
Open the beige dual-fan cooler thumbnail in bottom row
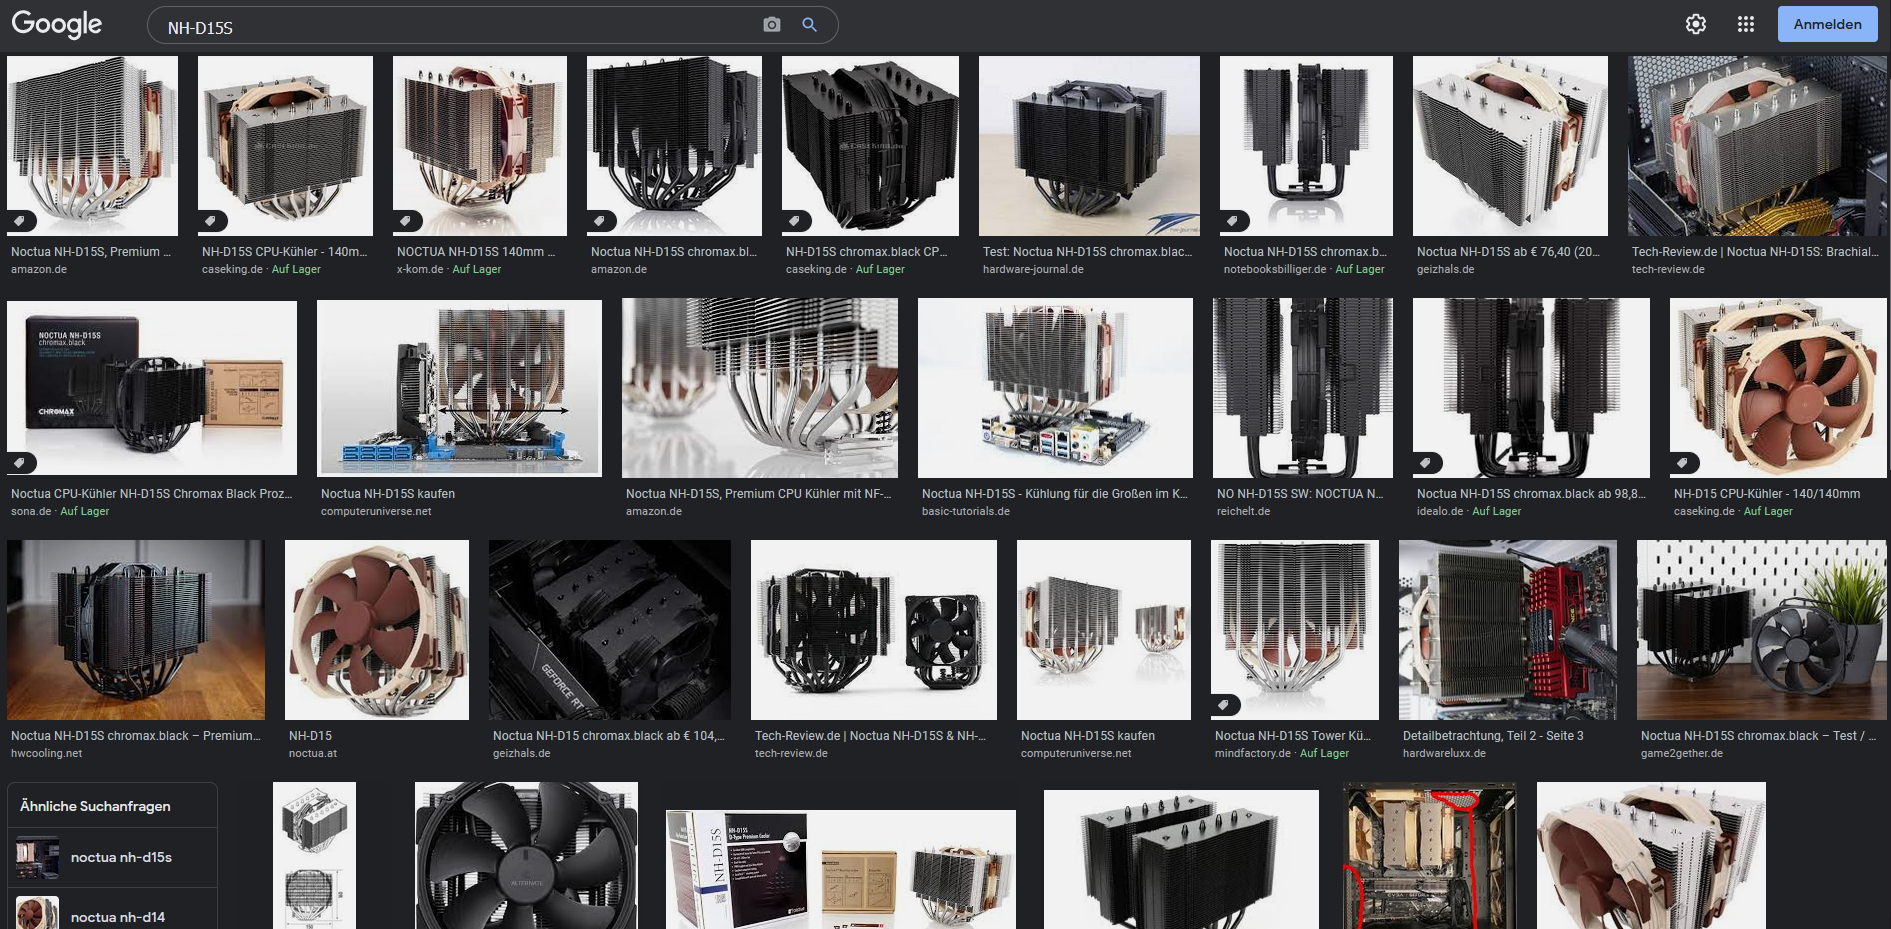(x=1651, y=856)
